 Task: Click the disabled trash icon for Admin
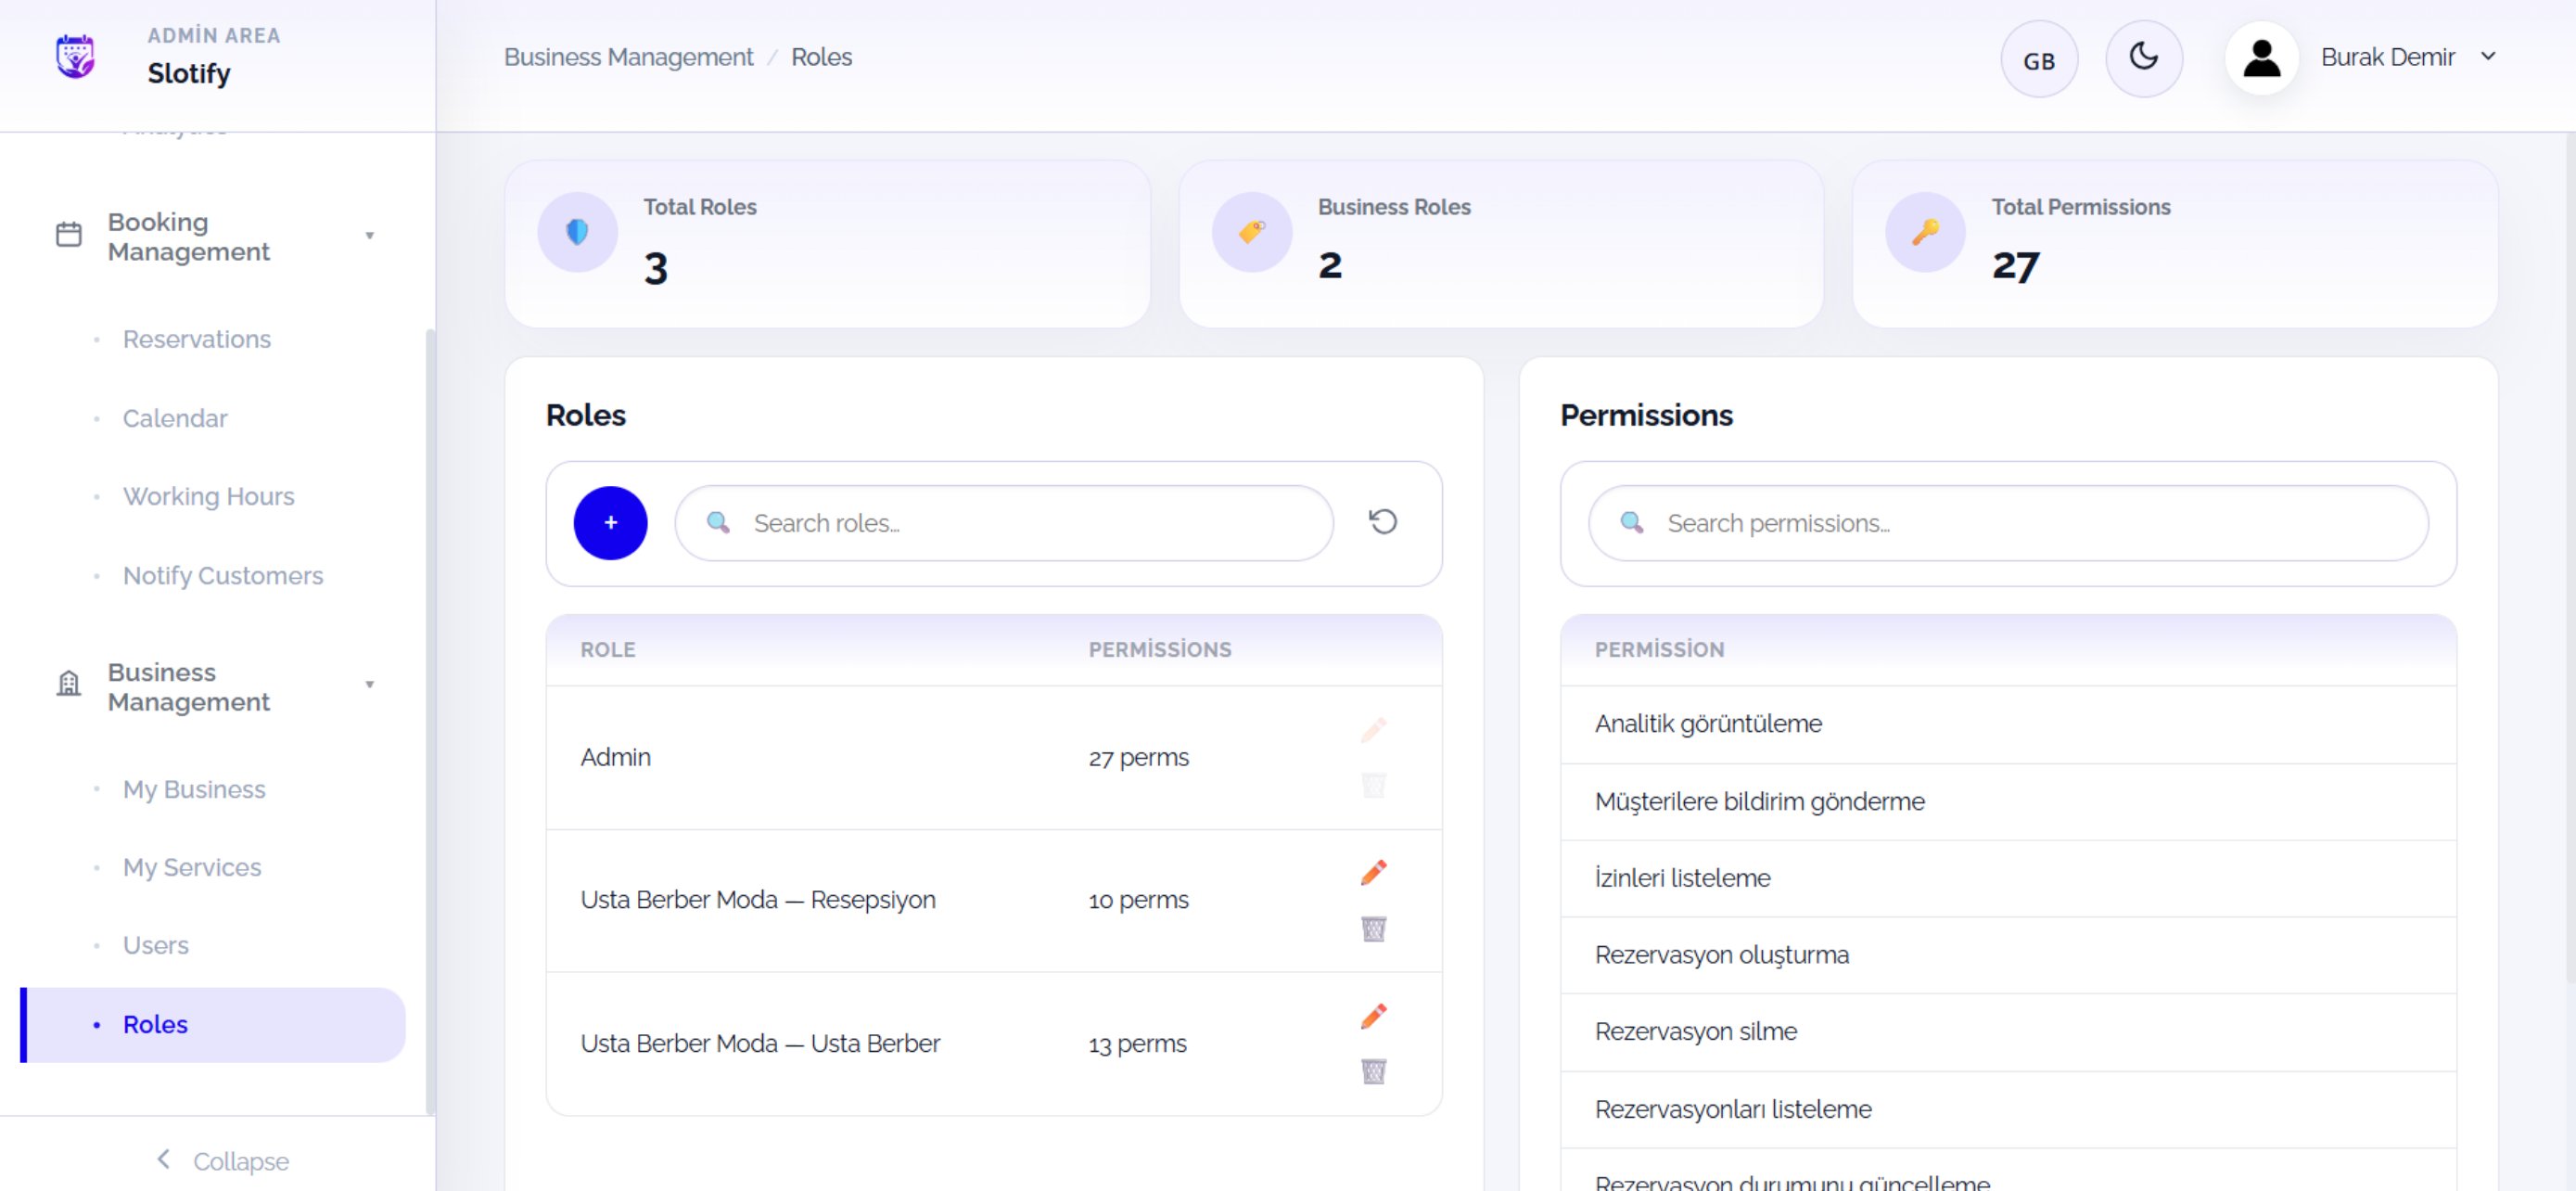coord(1373,785)
